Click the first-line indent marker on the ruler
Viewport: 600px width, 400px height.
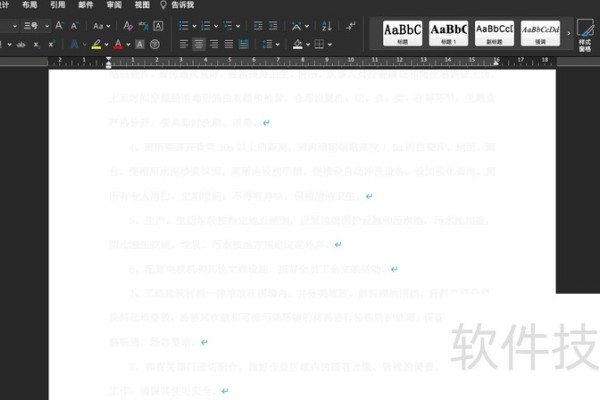[109, 59]
